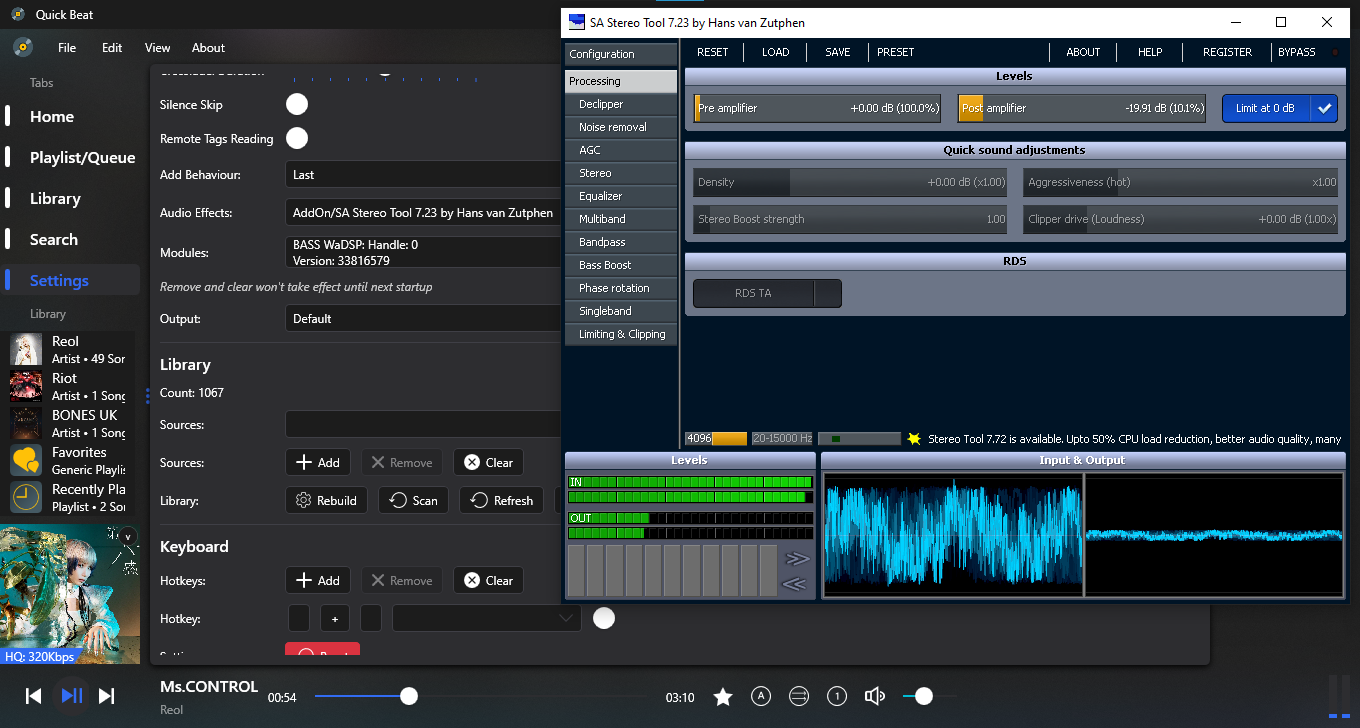Click the favorite star icon in player bar

[x=723, y=697]
